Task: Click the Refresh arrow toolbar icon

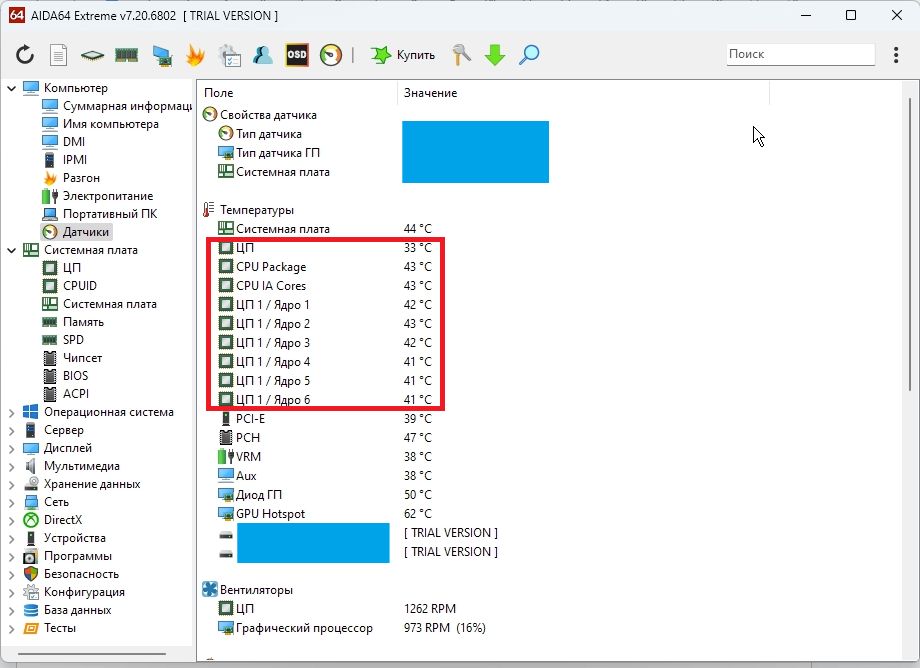Action: point(25,55)
